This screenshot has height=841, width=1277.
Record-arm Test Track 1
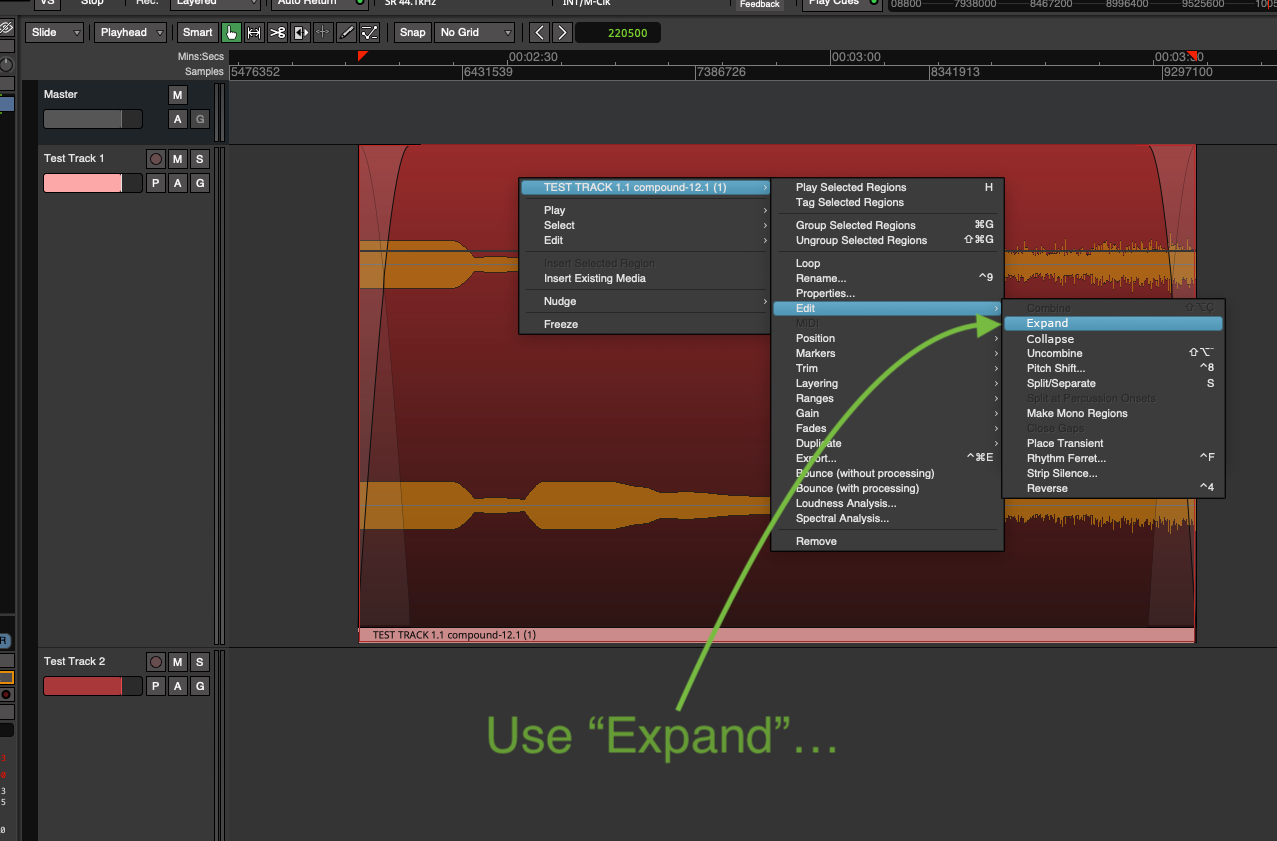point(155,159)
